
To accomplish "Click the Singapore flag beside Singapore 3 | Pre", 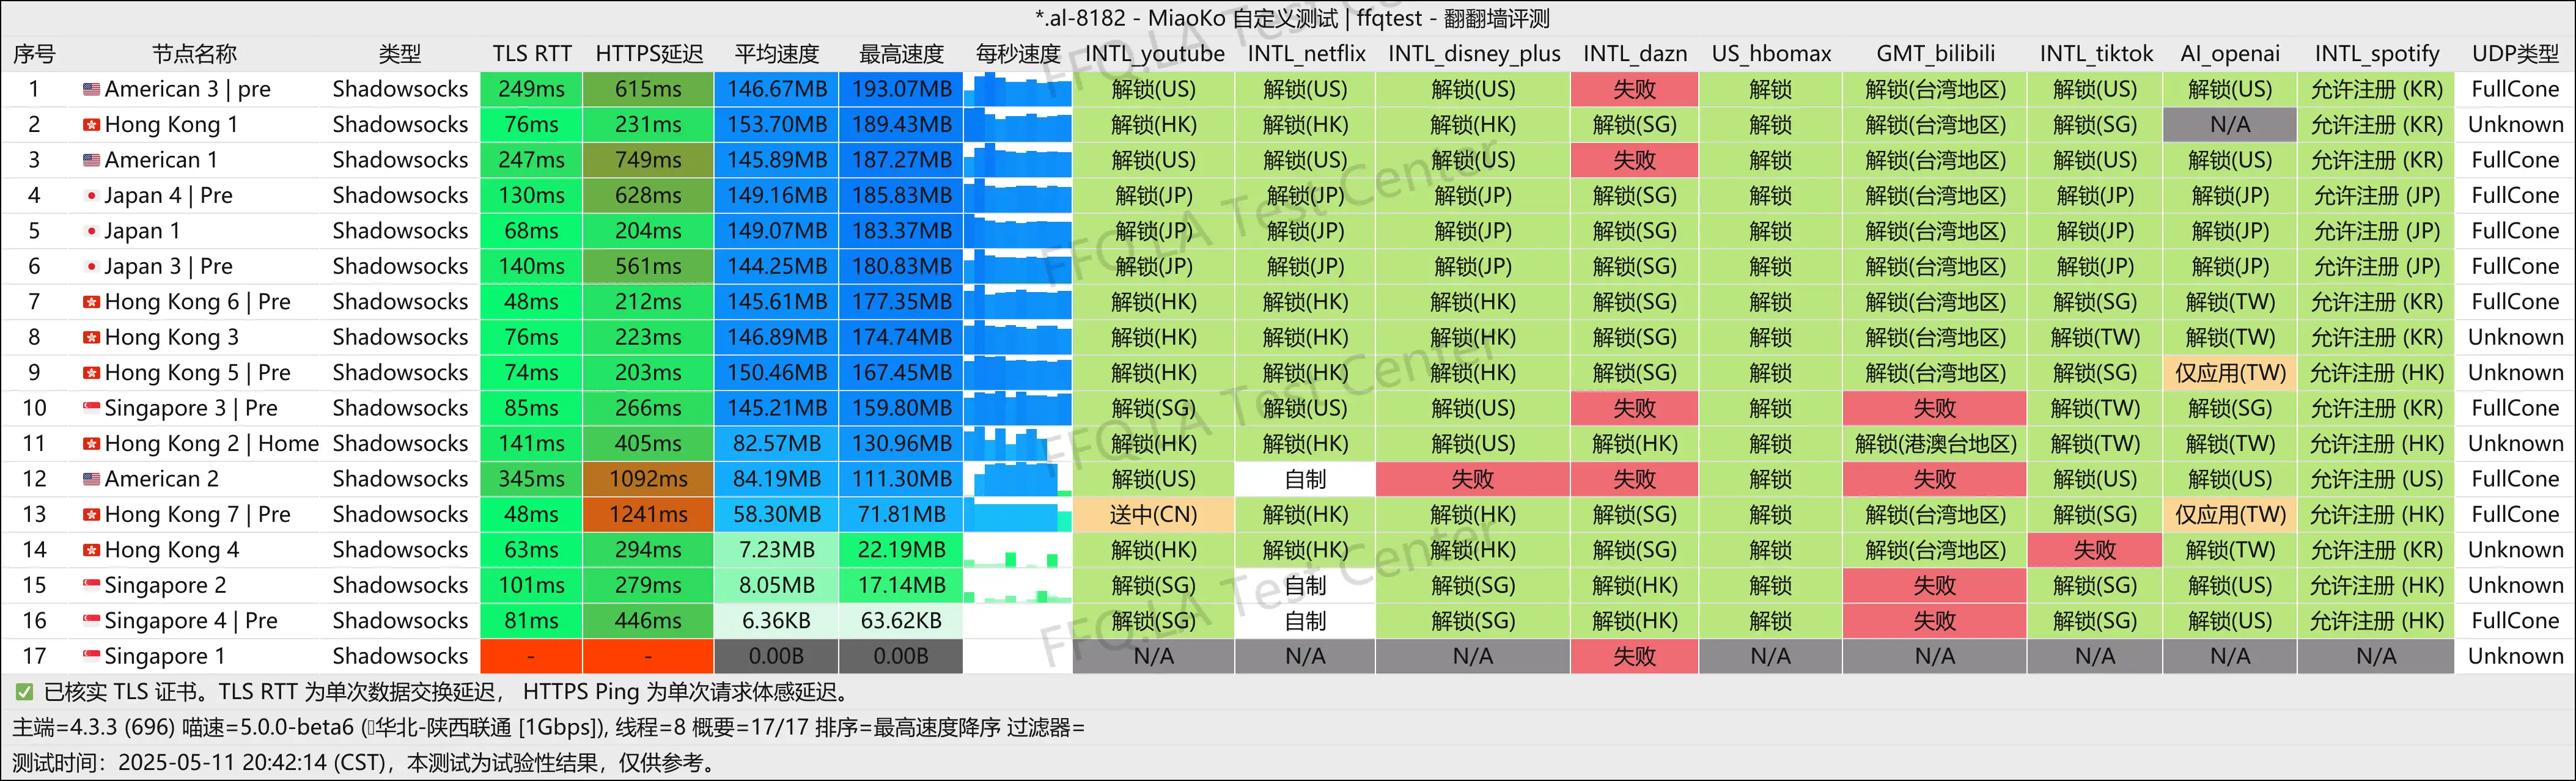I will (x=91, y=408).
